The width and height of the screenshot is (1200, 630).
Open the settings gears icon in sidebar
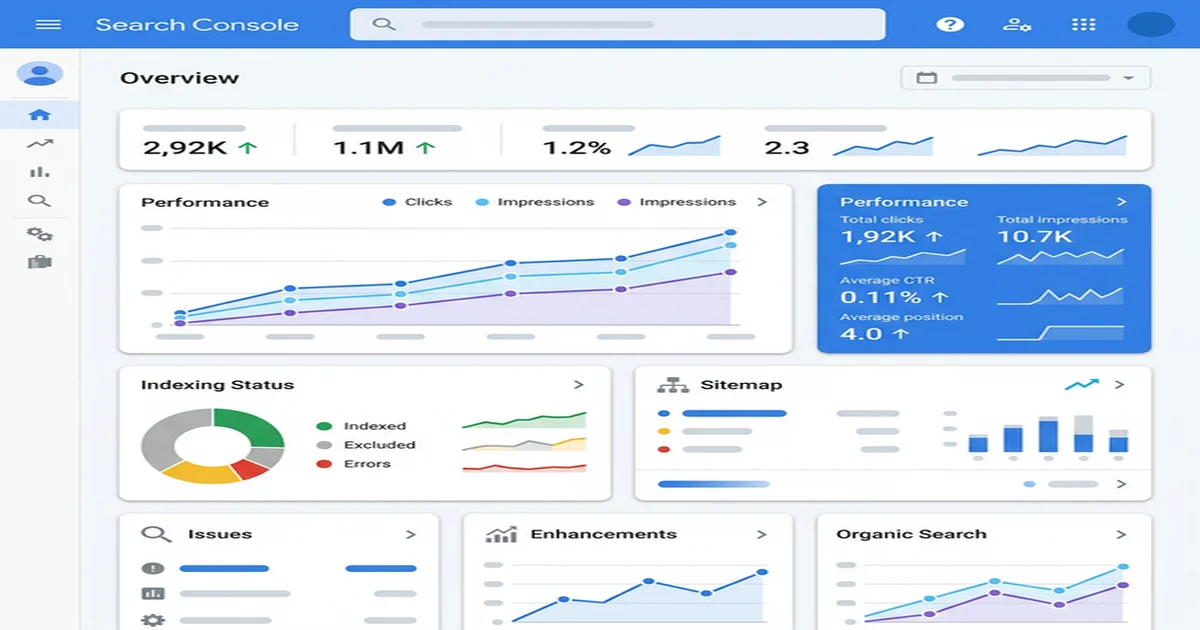(x=40, y=234)
